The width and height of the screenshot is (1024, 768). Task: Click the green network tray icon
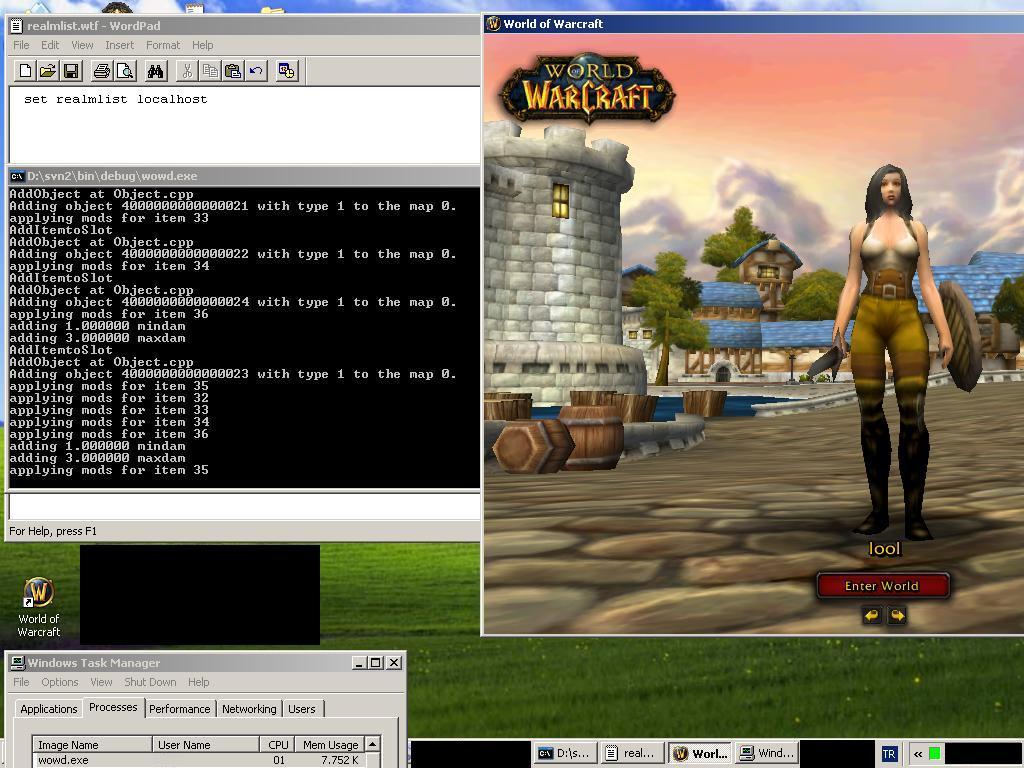pyautogui.click(x=935, y=754)
